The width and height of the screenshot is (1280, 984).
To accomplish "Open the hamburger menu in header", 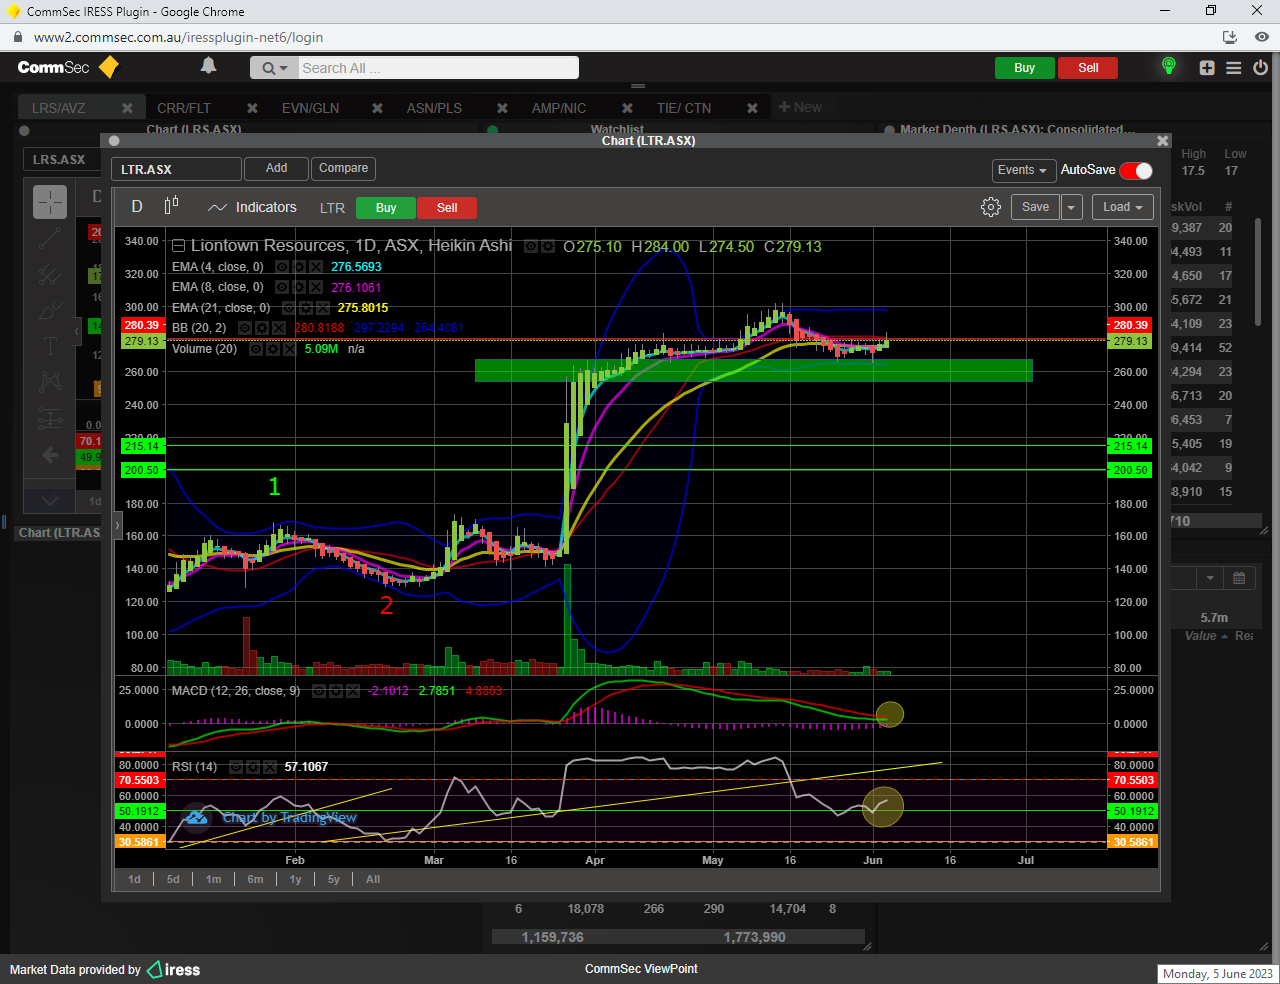I will pos(1234,68).
